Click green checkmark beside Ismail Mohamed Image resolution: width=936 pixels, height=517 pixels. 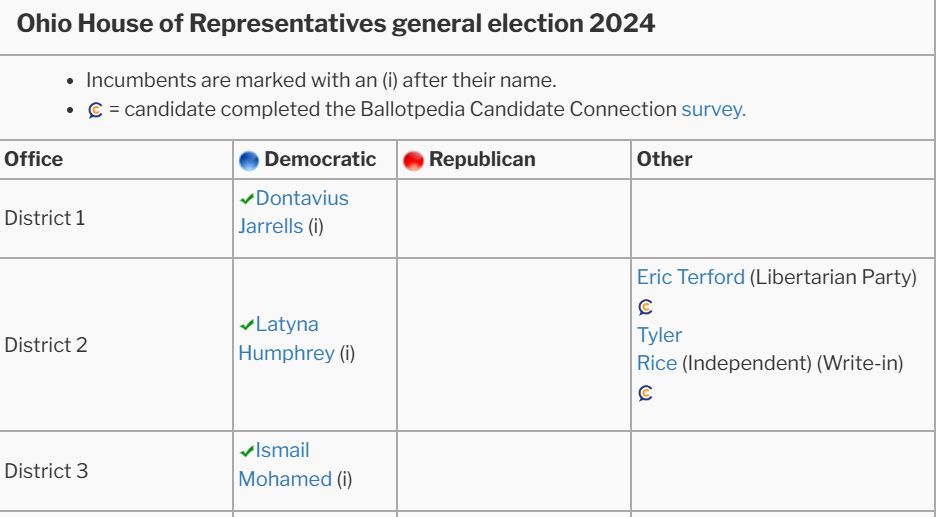pos(247,451)
